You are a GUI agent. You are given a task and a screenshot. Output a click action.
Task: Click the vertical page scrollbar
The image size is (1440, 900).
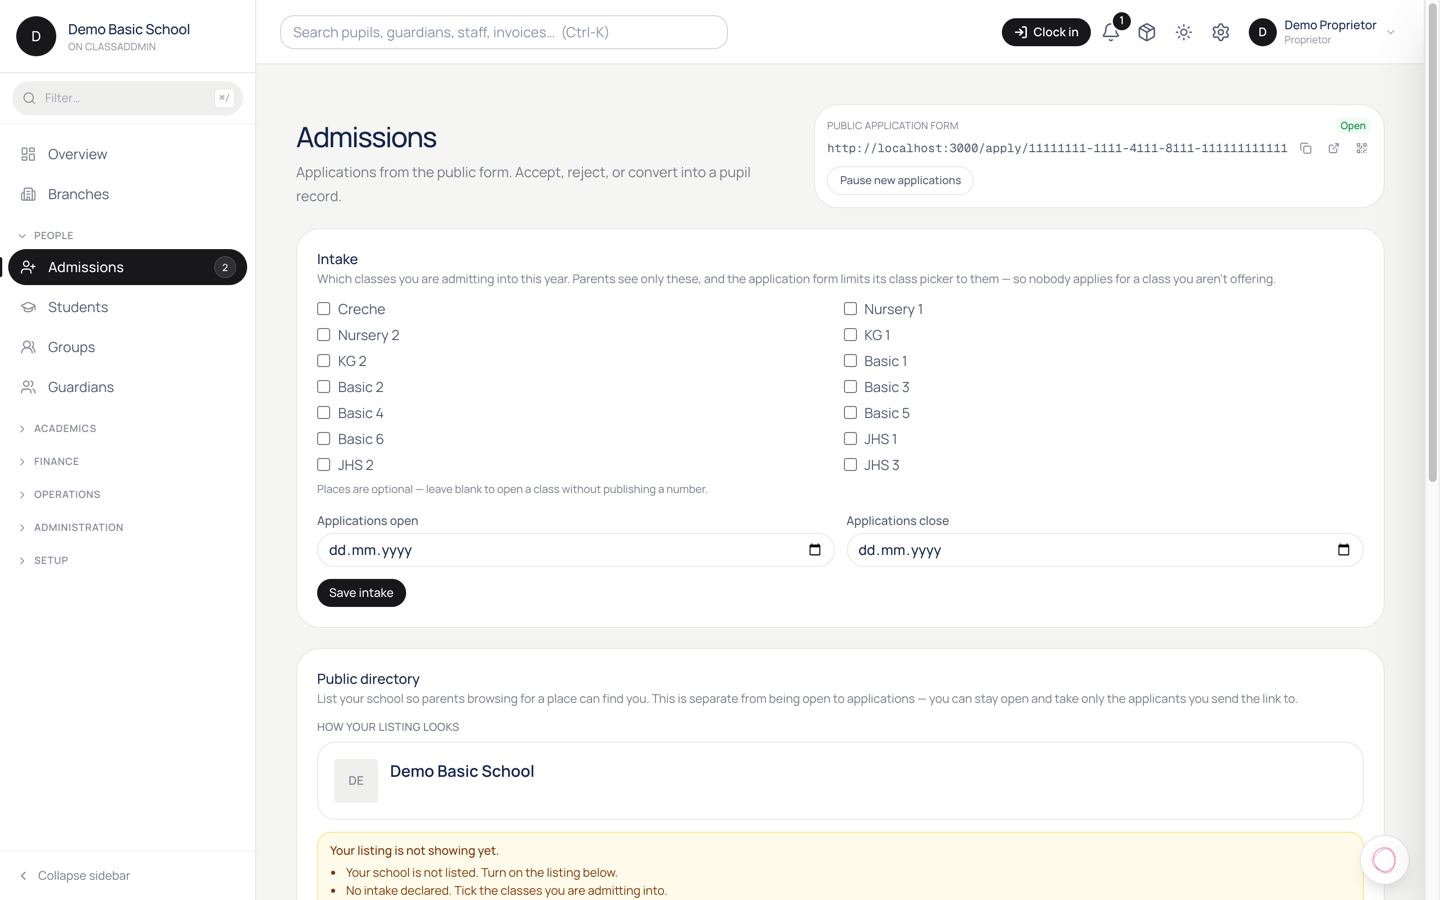pyautogui.click(x=1432, y=245)
